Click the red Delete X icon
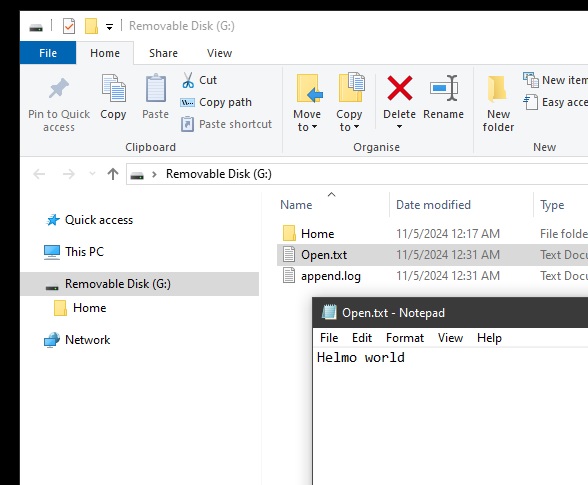Image resolution: width=588 pixels, height=485 pixels. (399, 88)
